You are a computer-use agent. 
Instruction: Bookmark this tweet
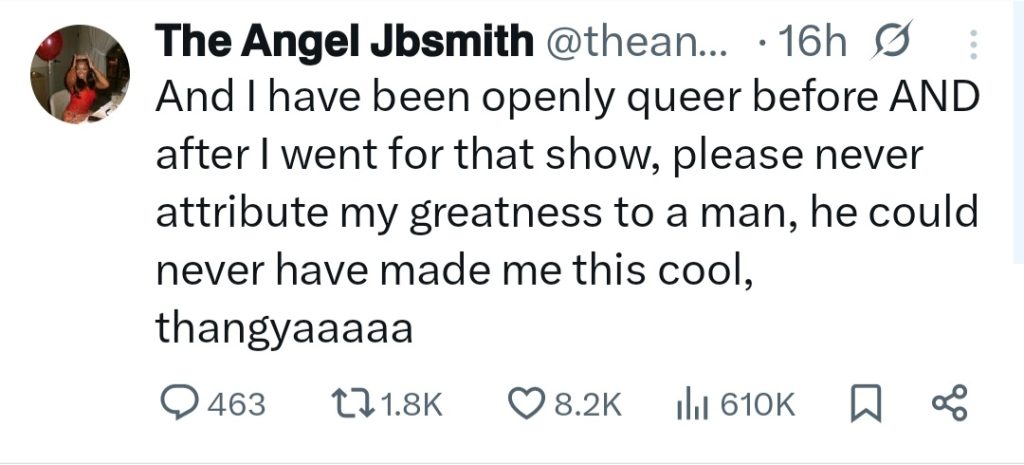[861, 403]
